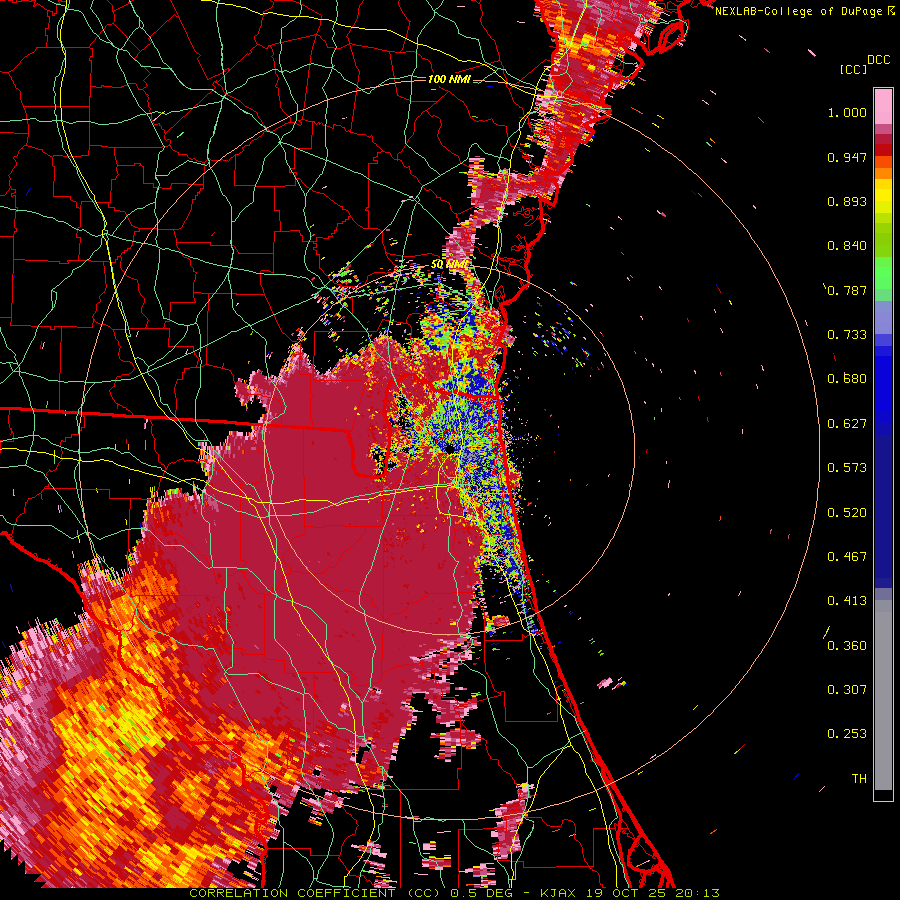Image resolution: width=900 pixels, height=900 pixels.
Task: Click the 0.893 legend value
Action: (847, 201)
